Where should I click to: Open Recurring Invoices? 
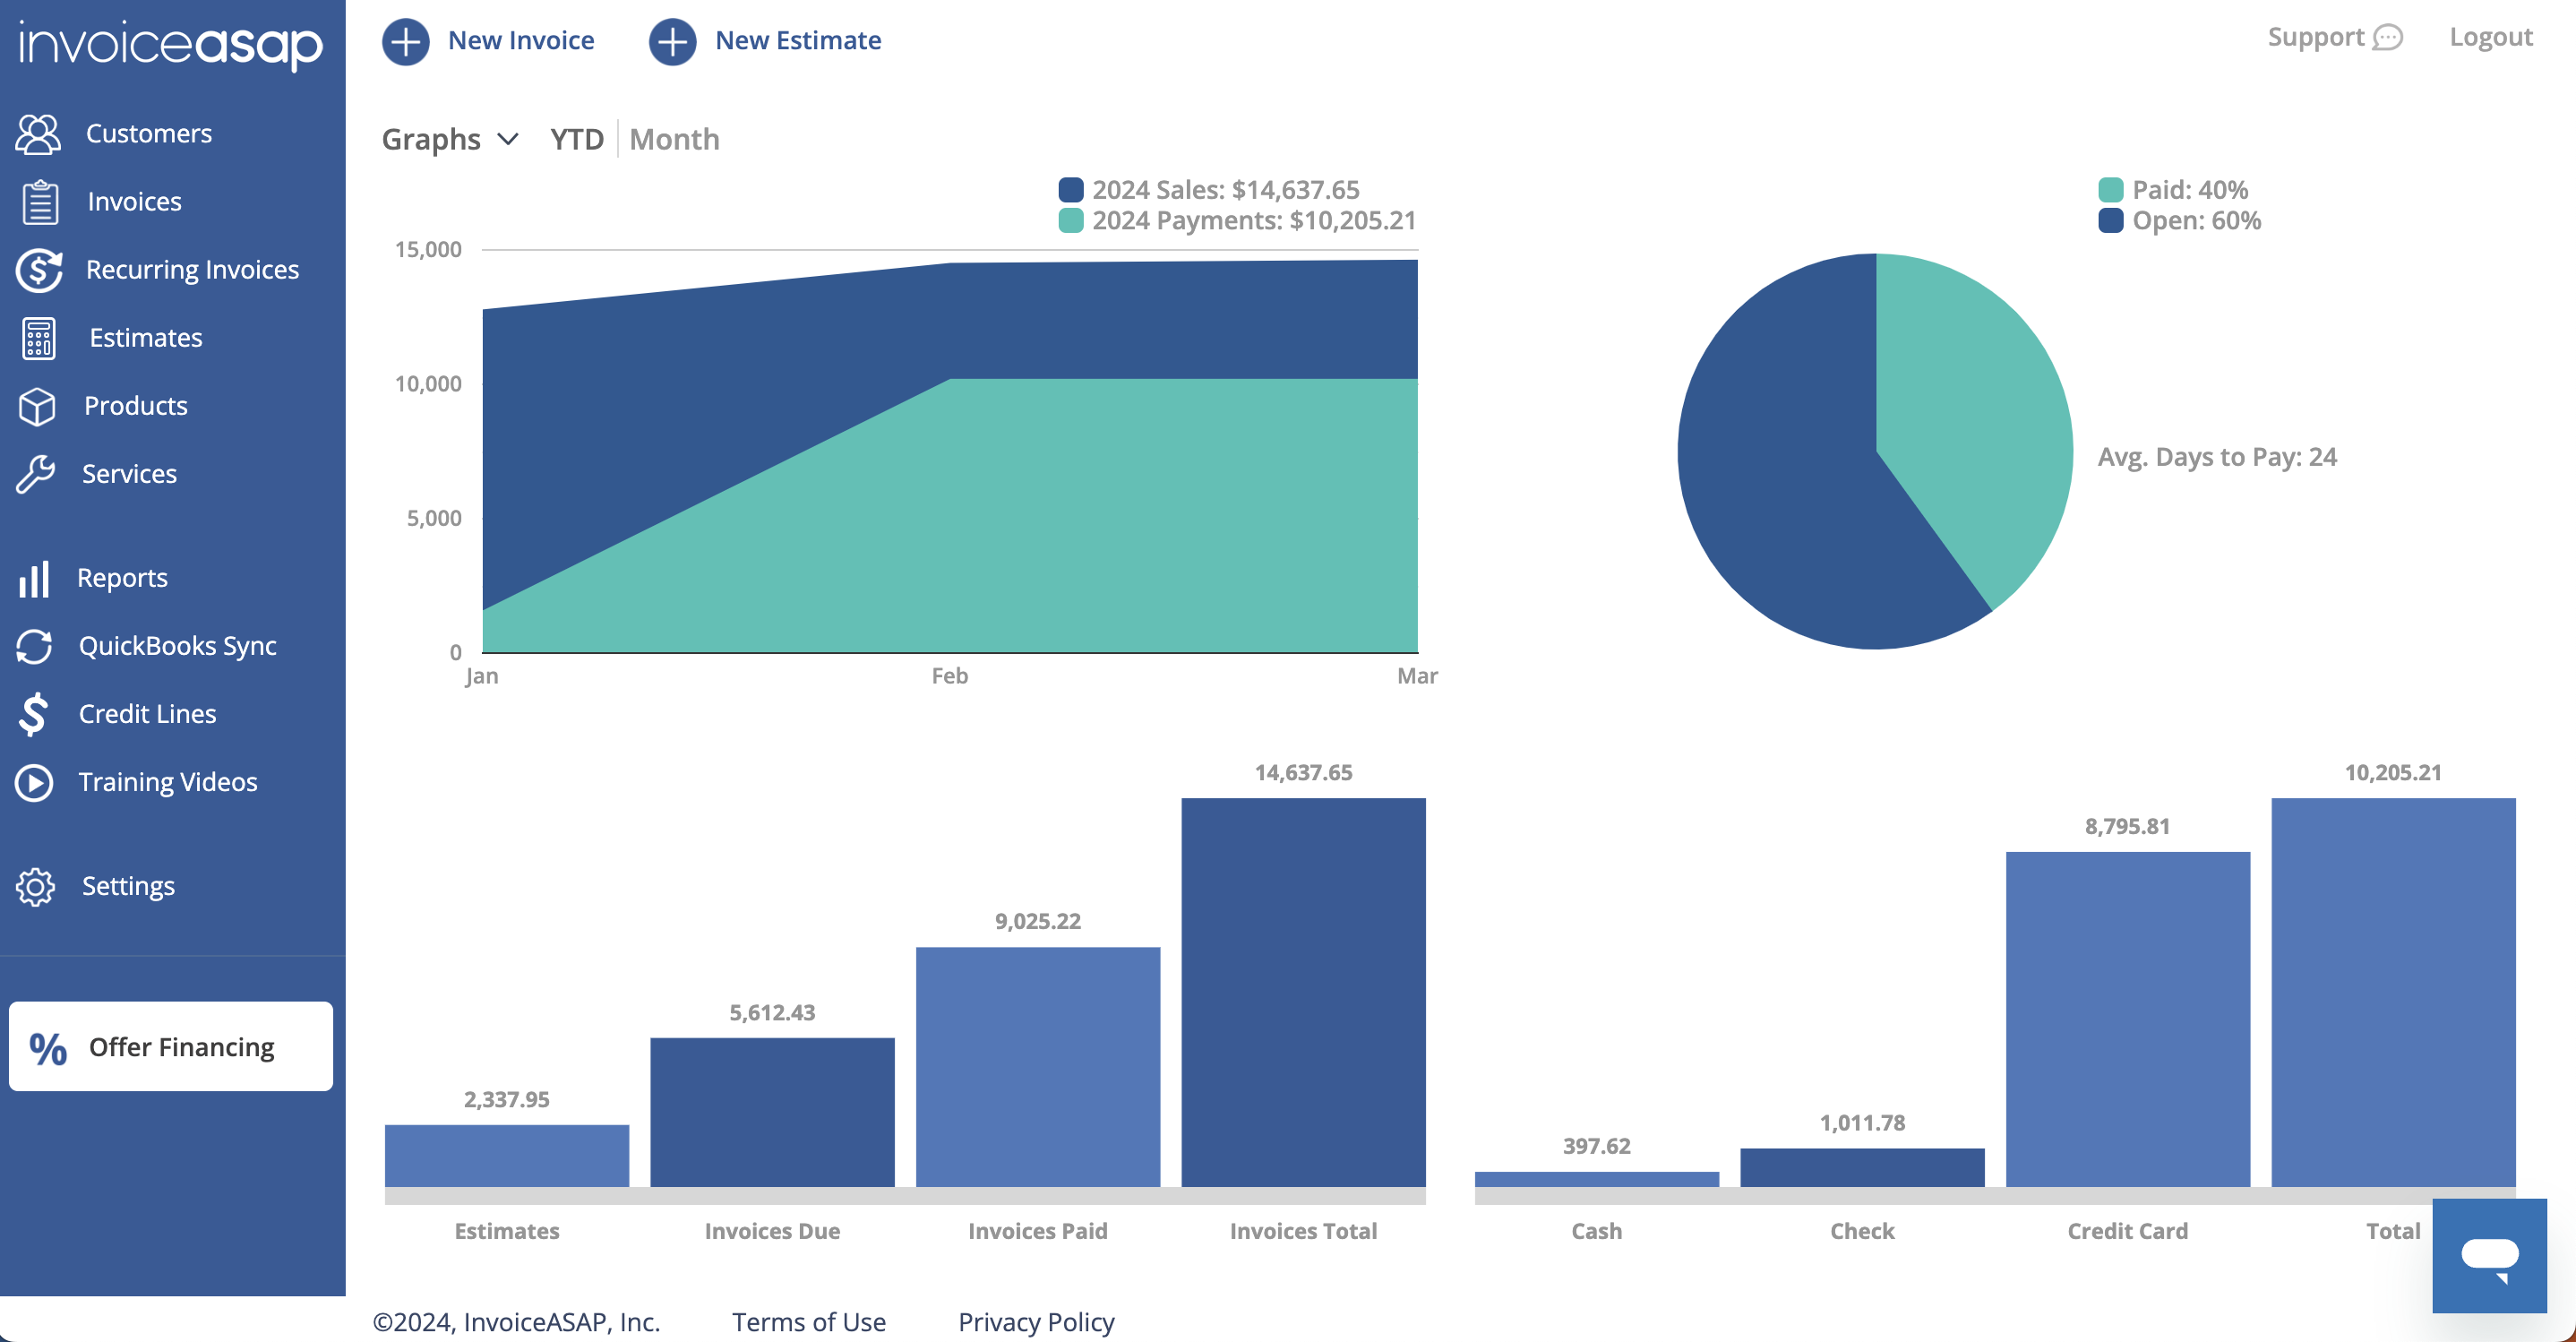(192, 269)
